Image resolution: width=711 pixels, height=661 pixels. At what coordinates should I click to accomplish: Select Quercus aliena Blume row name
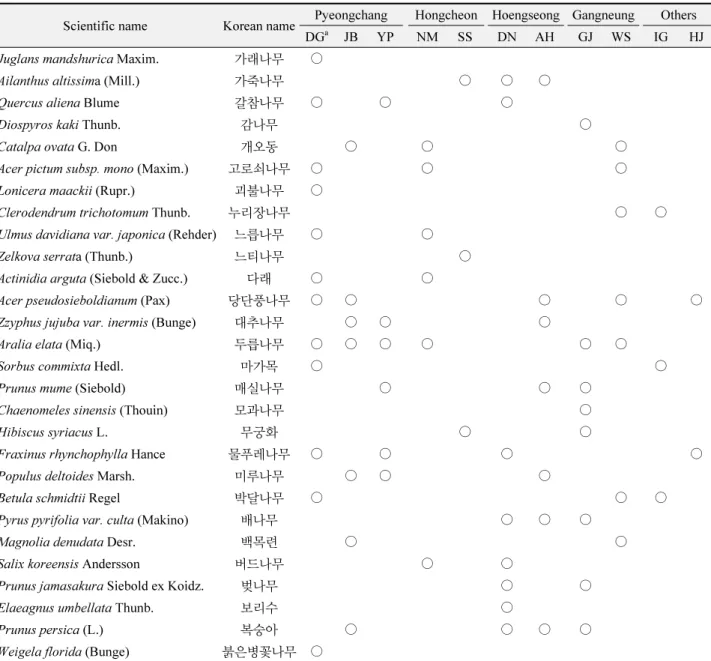pos(59,103)
